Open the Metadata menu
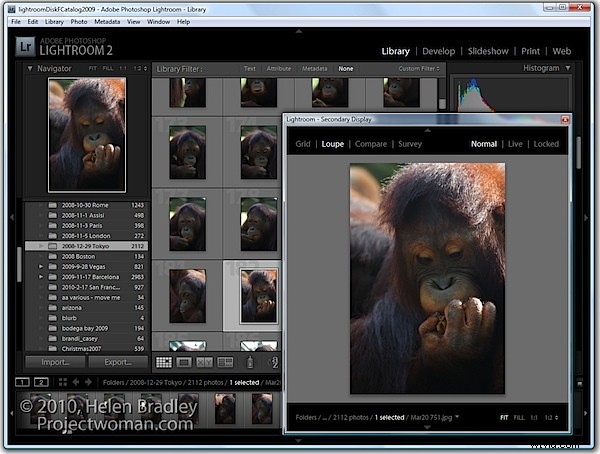 pyautogui.click(x=107, y=22)
